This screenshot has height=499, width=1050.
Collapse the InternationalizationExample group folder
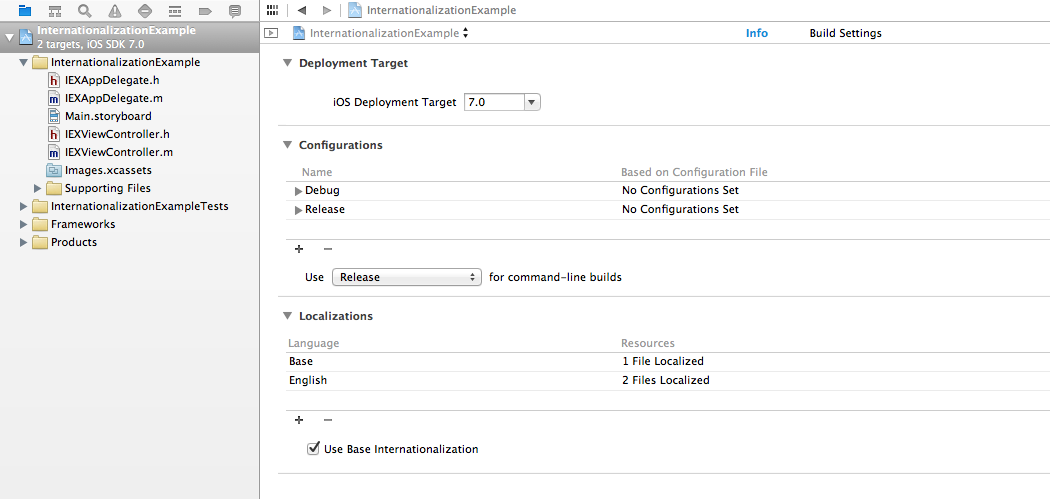[24, 62]
